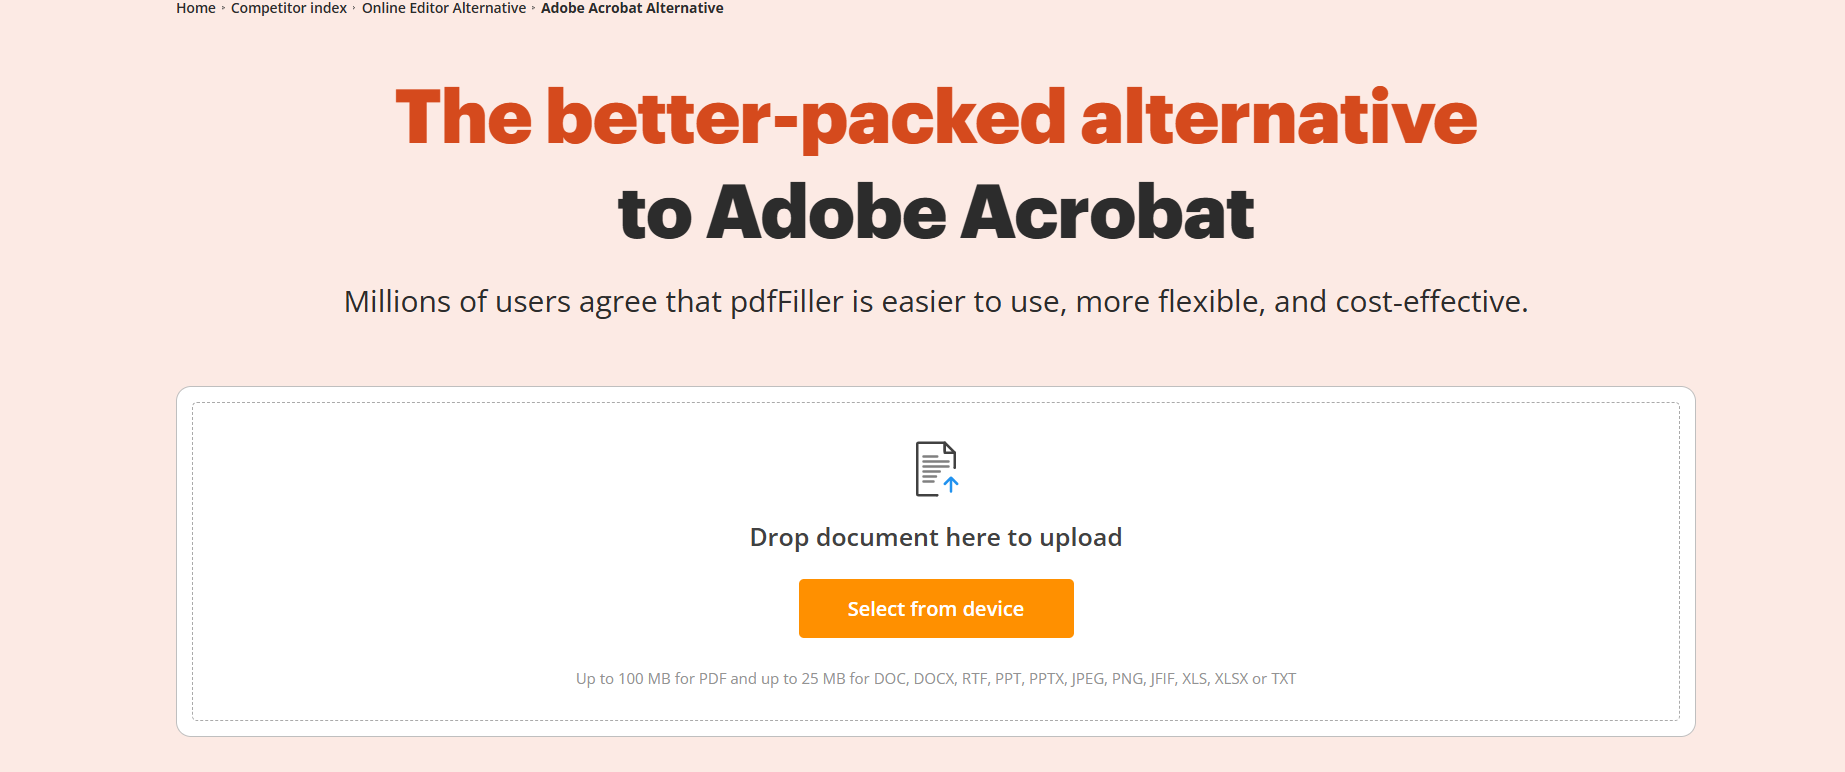Click the word 'Millions' in the subtitle

(x=397, y=301)
